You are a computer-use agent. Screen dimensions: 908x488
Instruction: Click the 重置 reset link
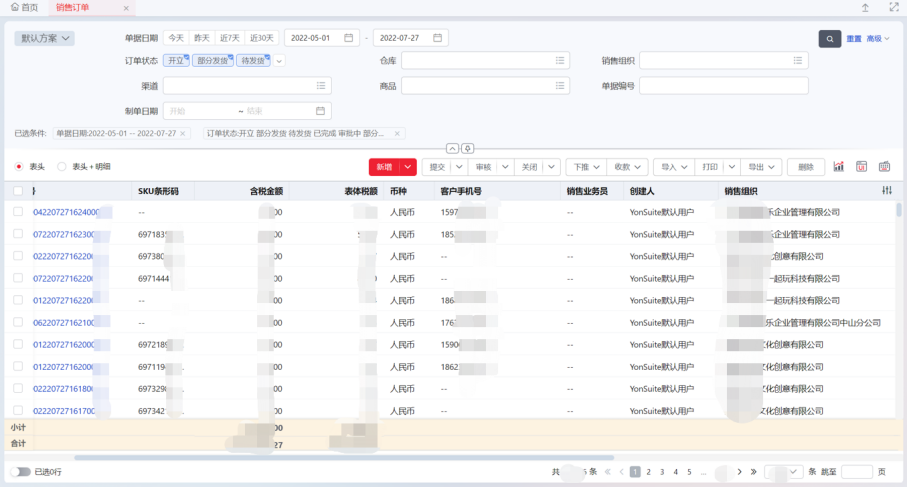coord(854,39)
